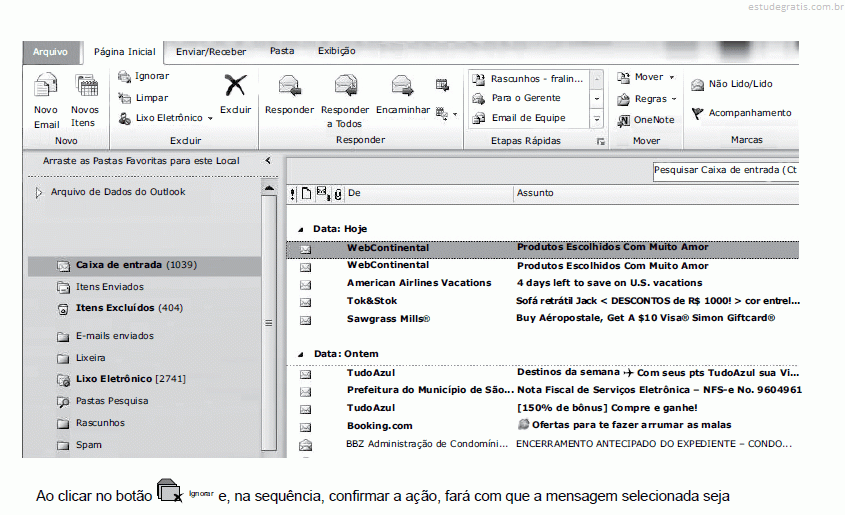Switch to the Página Inicial tab
Image resolution: width=845 pixels, height=515 pixels.
pos(124,52)
